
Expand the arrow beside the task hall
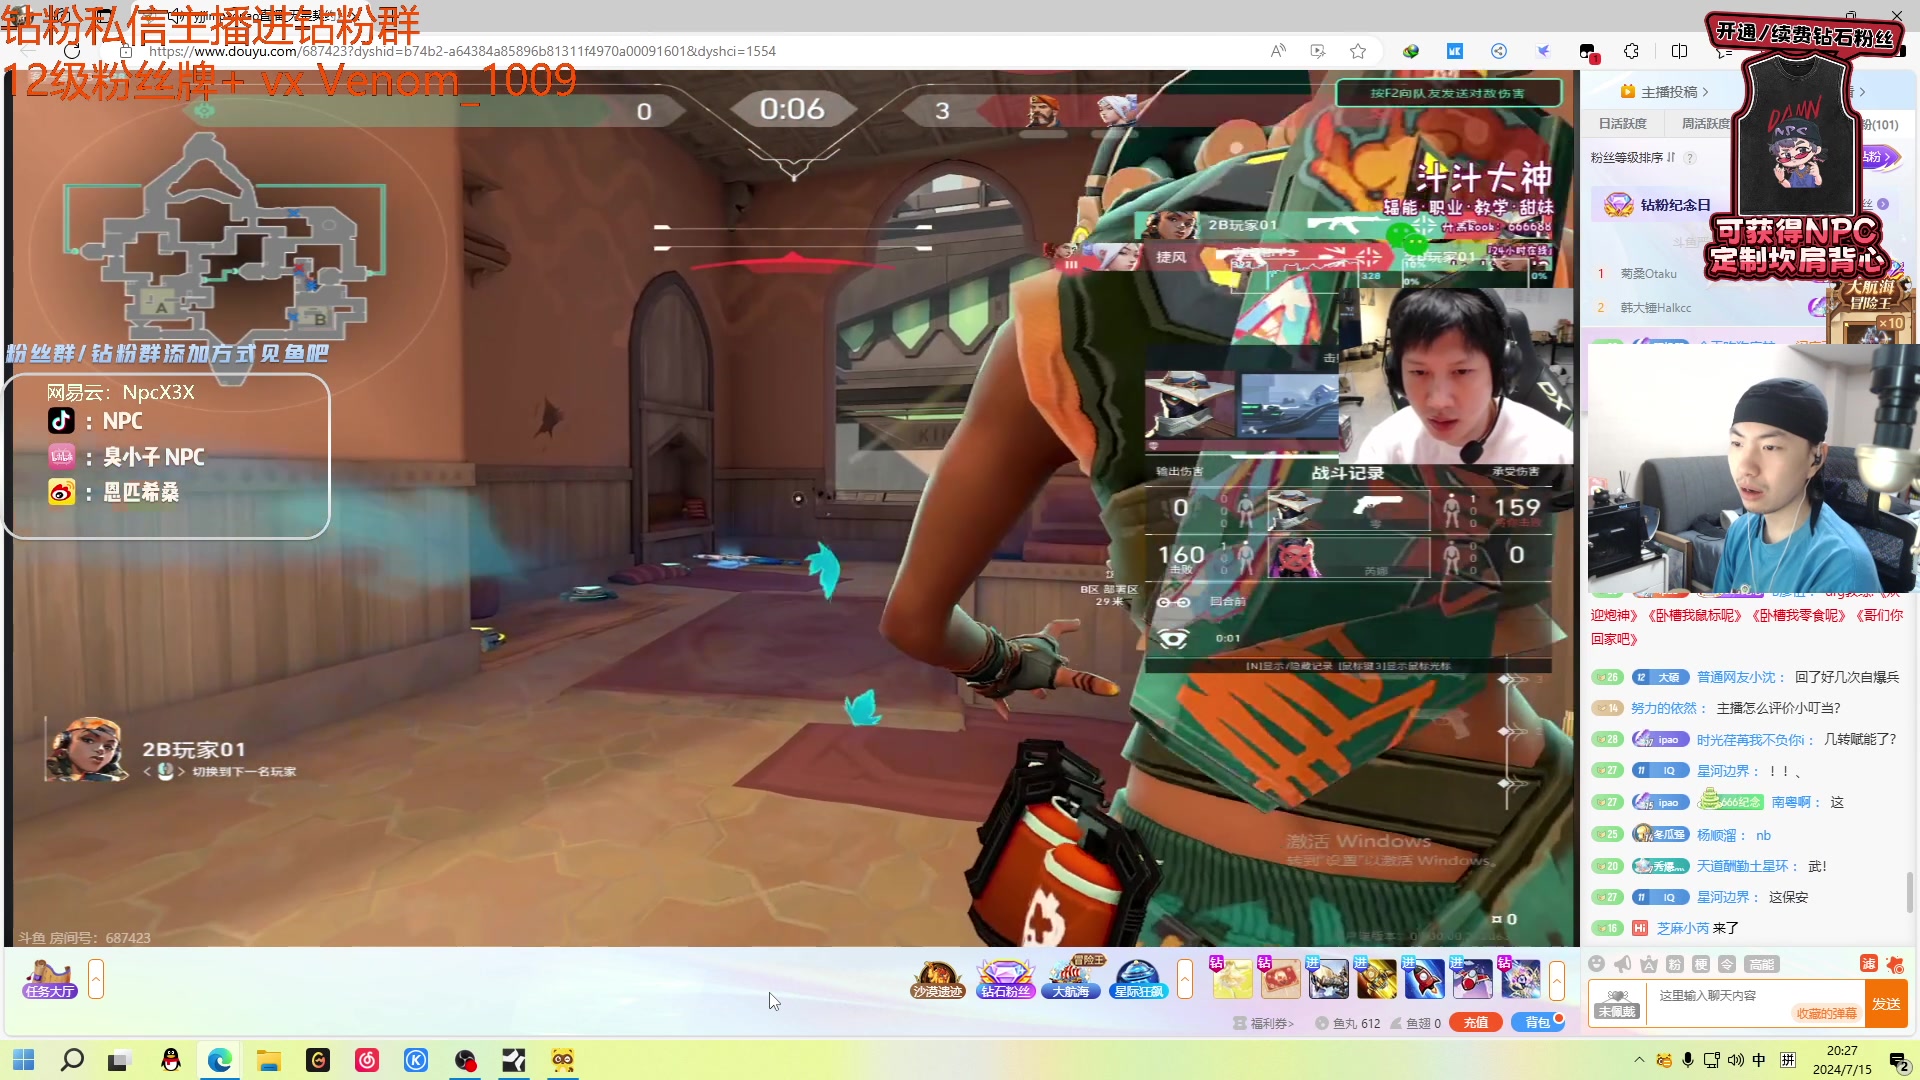(96, 979)
